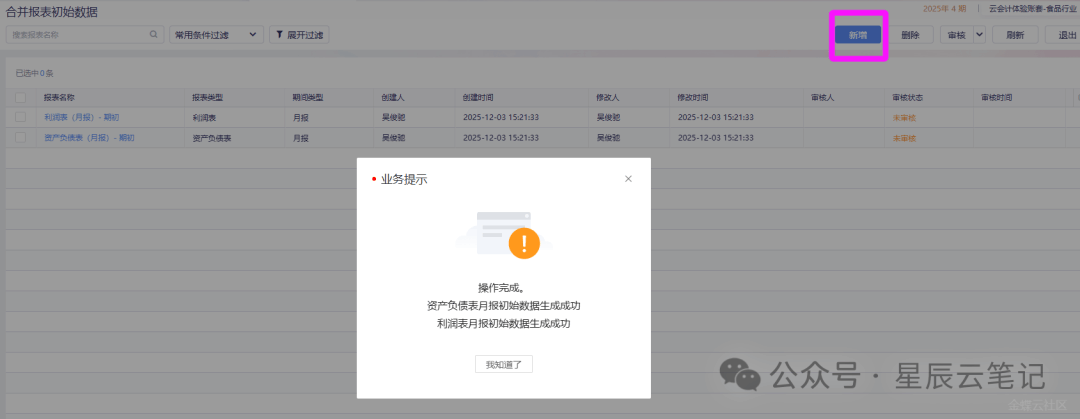
Task: Check the 资产负债表（月报）row checkbox
Action: [x=20, y=138]
